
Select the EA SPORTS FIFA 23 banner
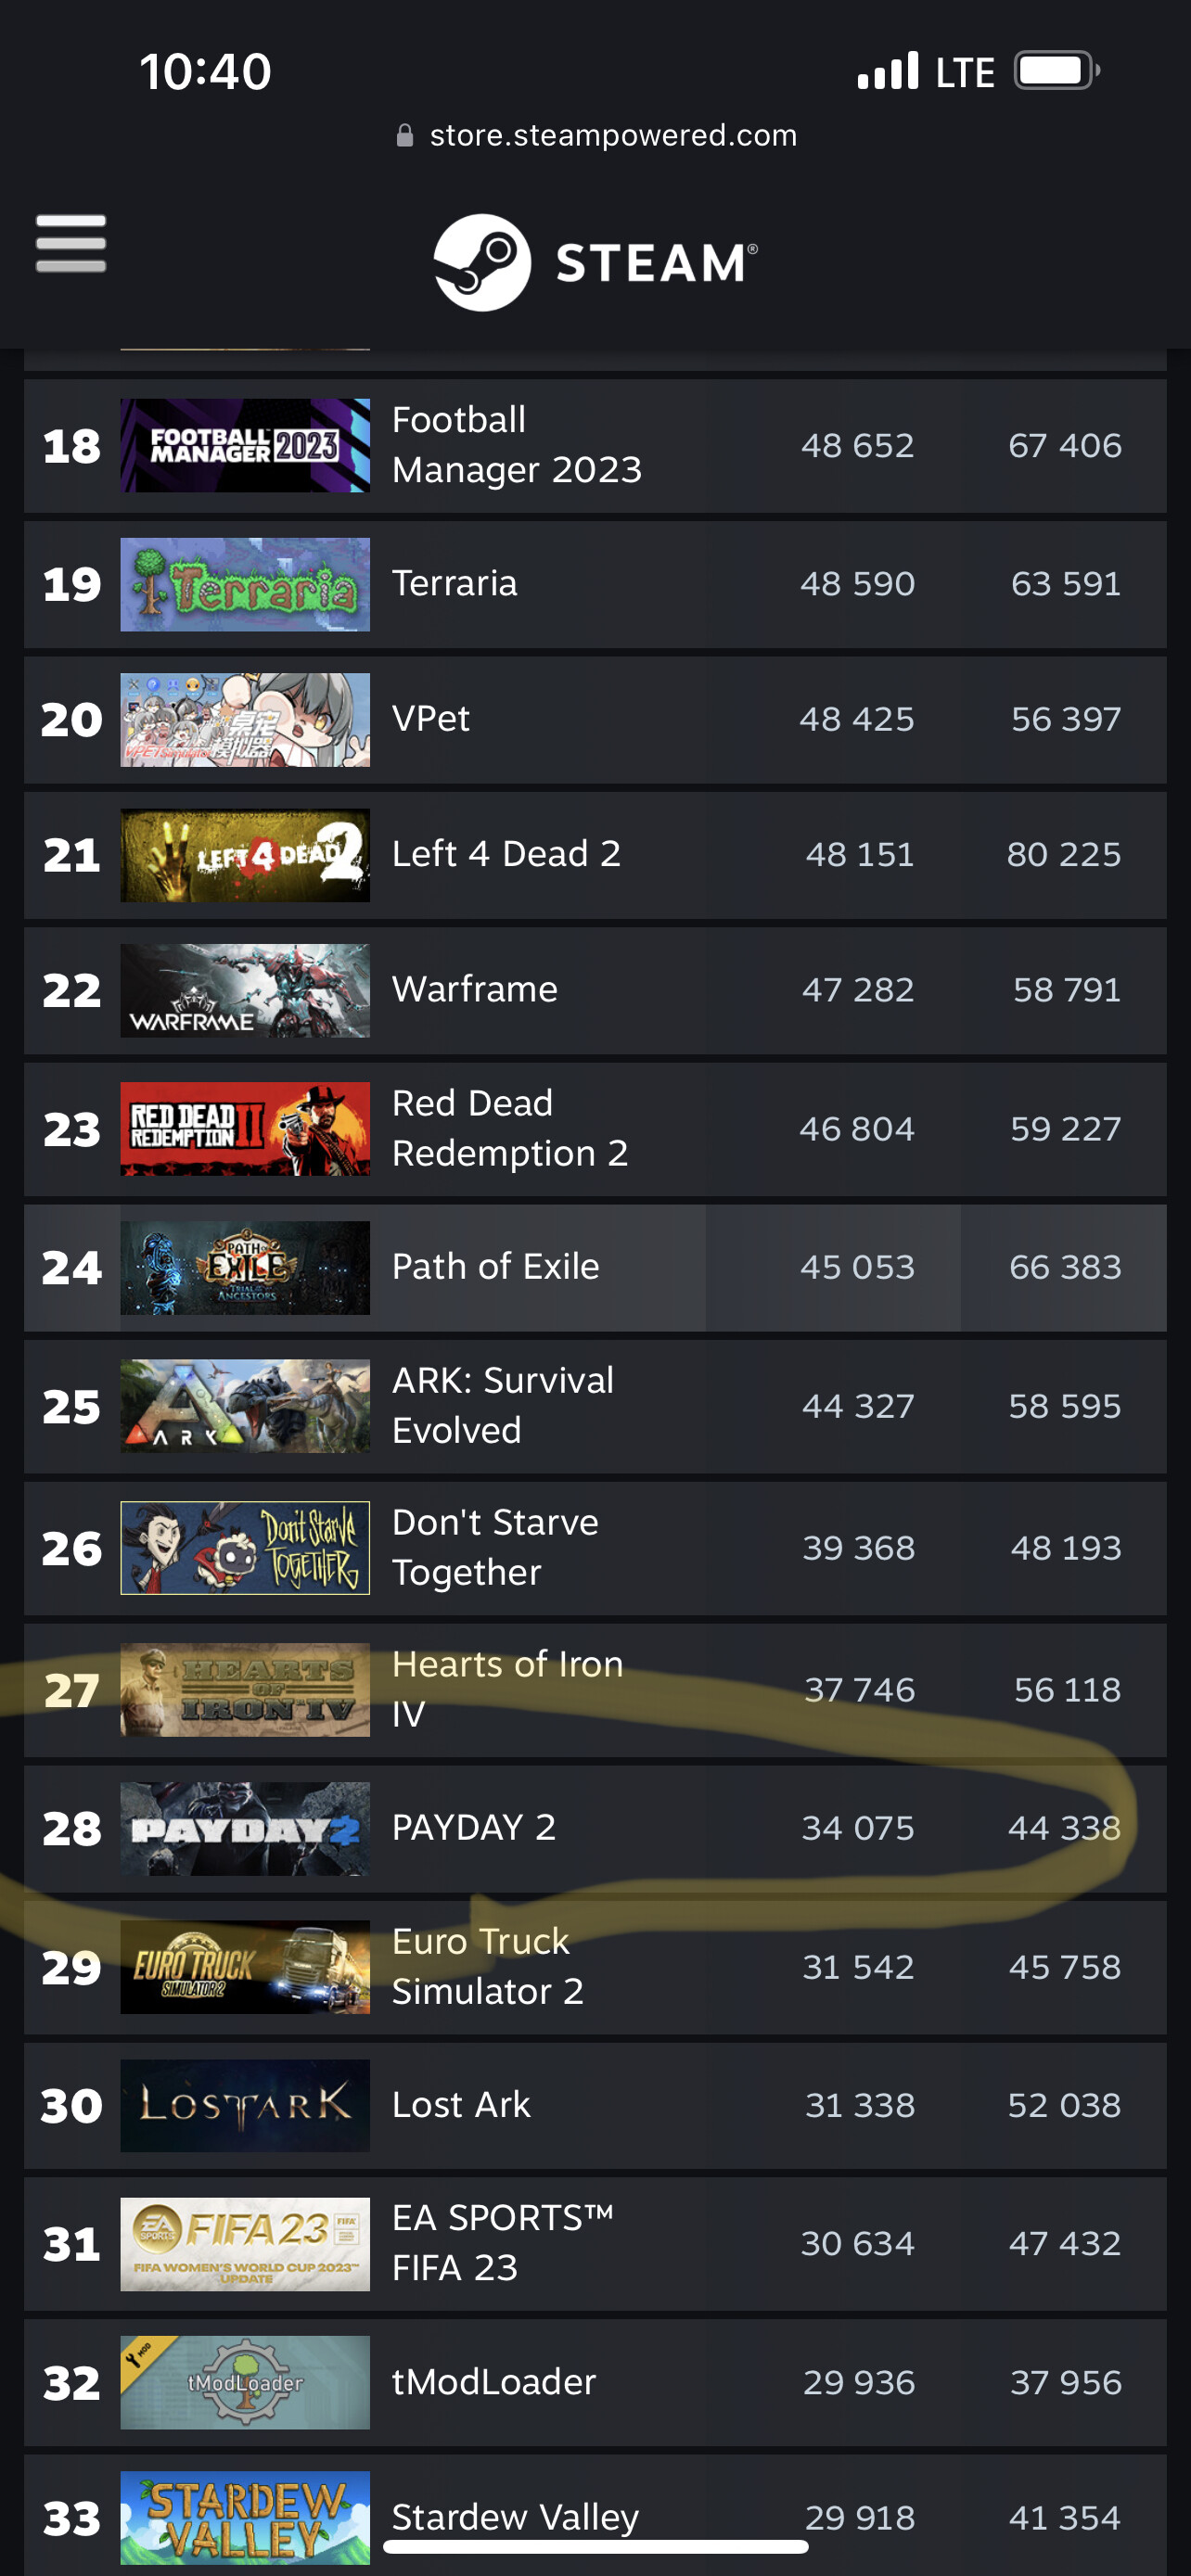(x=245, y=2243)
